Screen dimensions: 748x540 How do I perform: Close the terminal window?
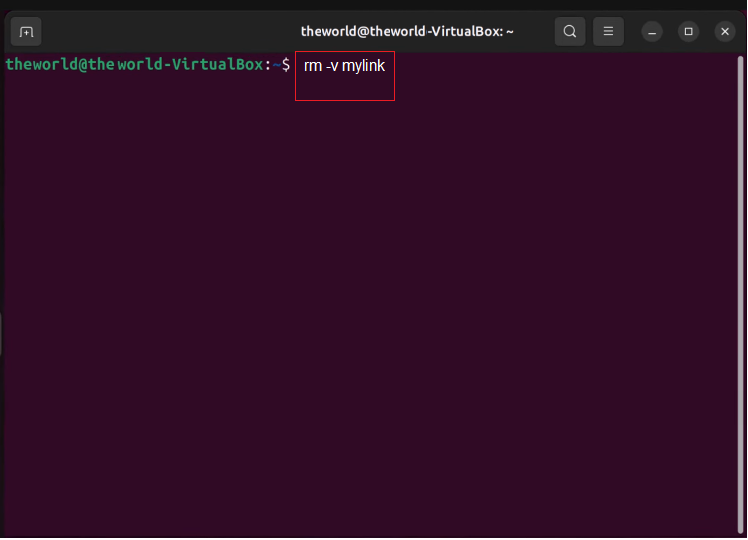tap(725, 31)
